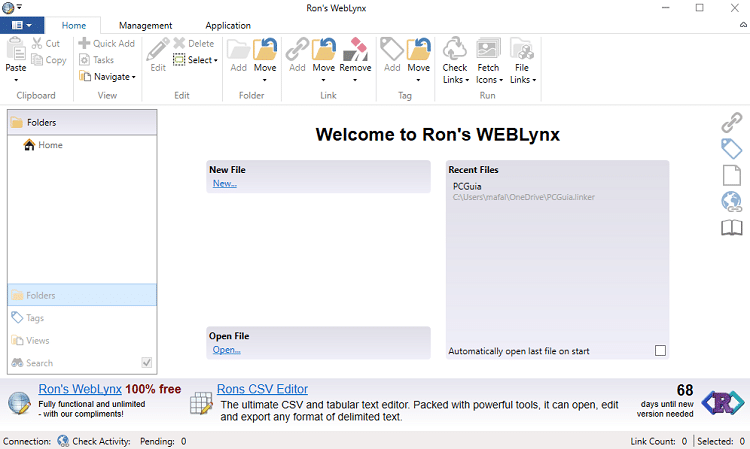Click Pending count in the status bar

(163, 441)
